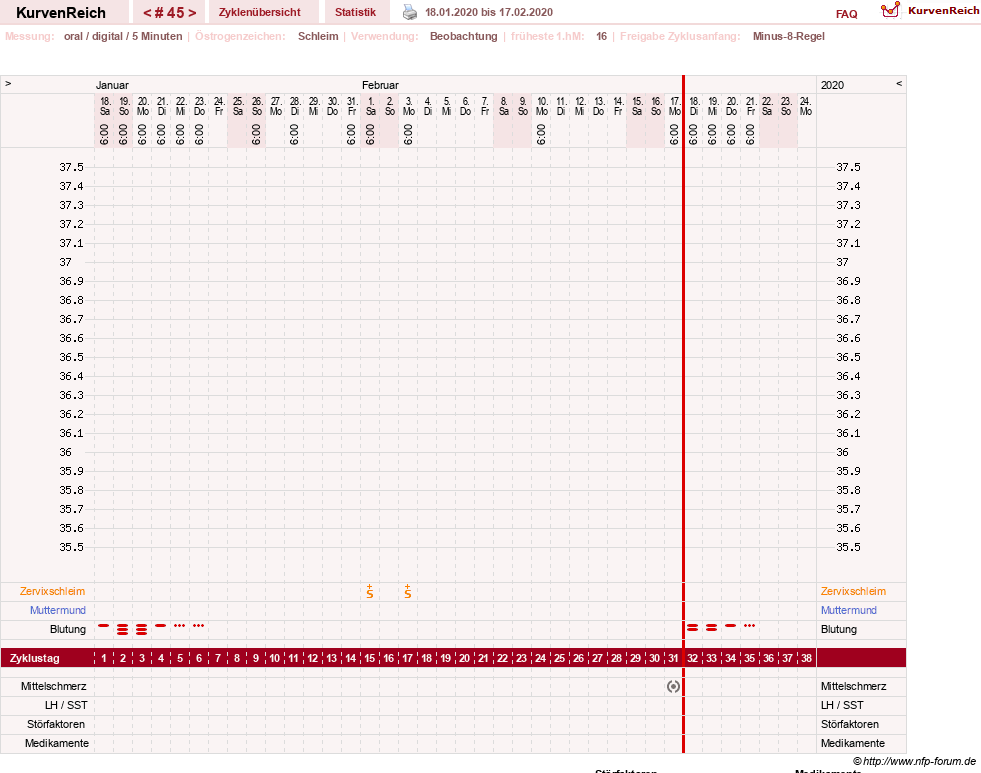Click the cervical mucus S+ symbol on 1. Sa
Screen dimensions: 981x773
tap(370, 591)
